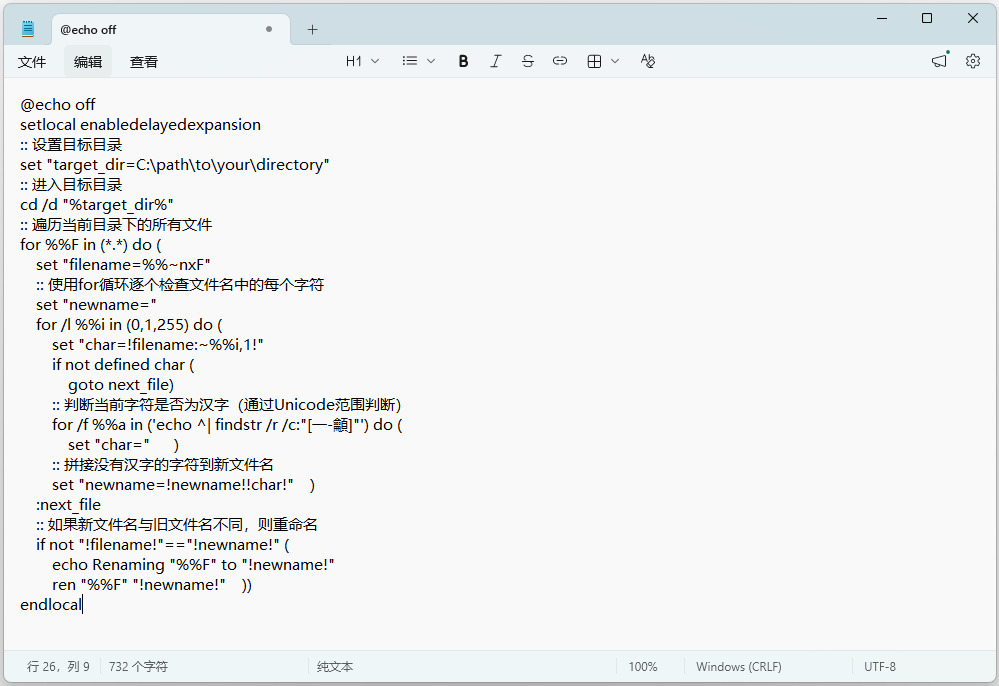The image size is (999, 686).
Task: Click the line ':: 设置目标目录'
Action: (71, 145)
